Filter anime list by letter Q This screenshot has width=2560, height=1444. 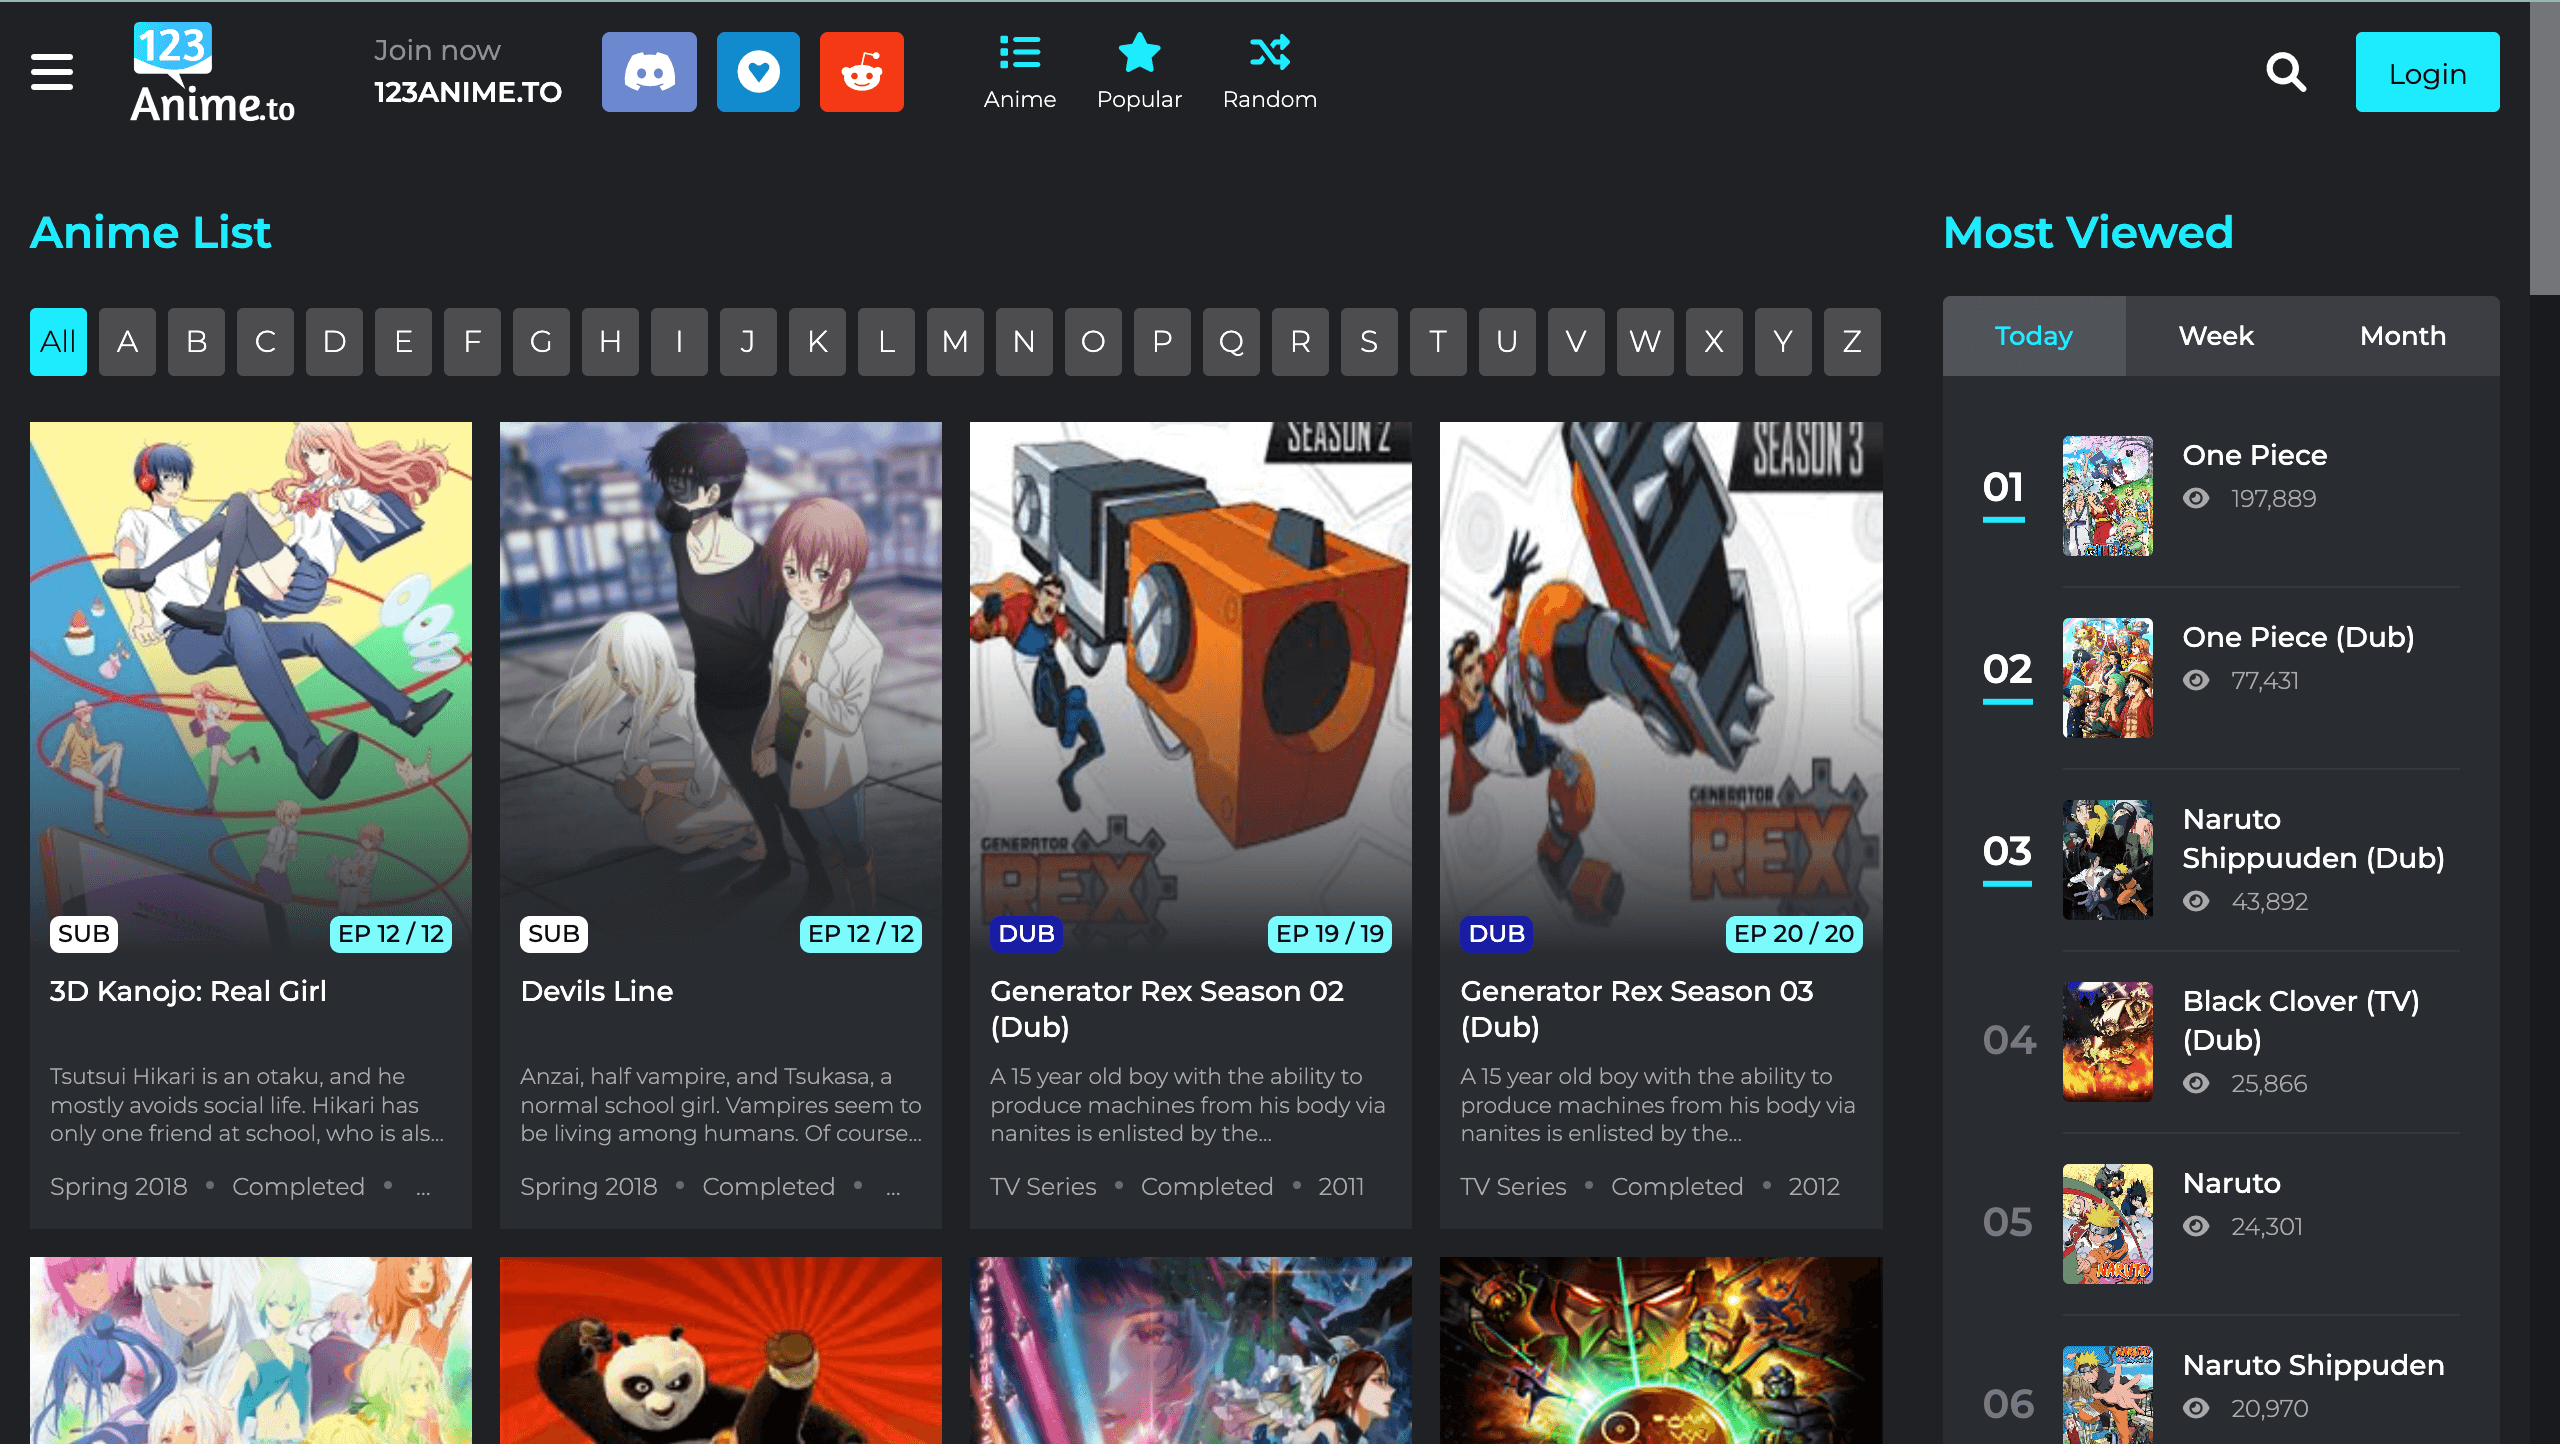click(1231, 342)
